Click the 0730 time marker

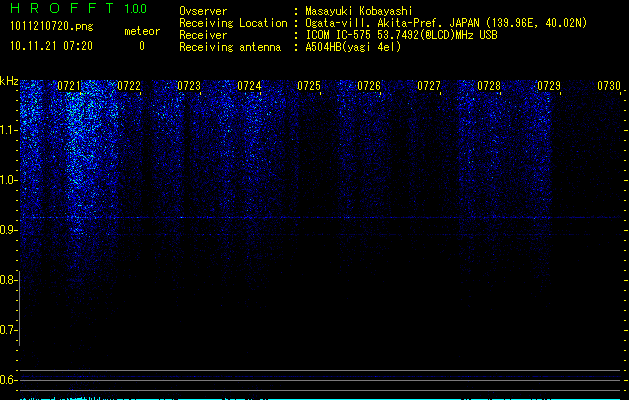coord(609,86)
